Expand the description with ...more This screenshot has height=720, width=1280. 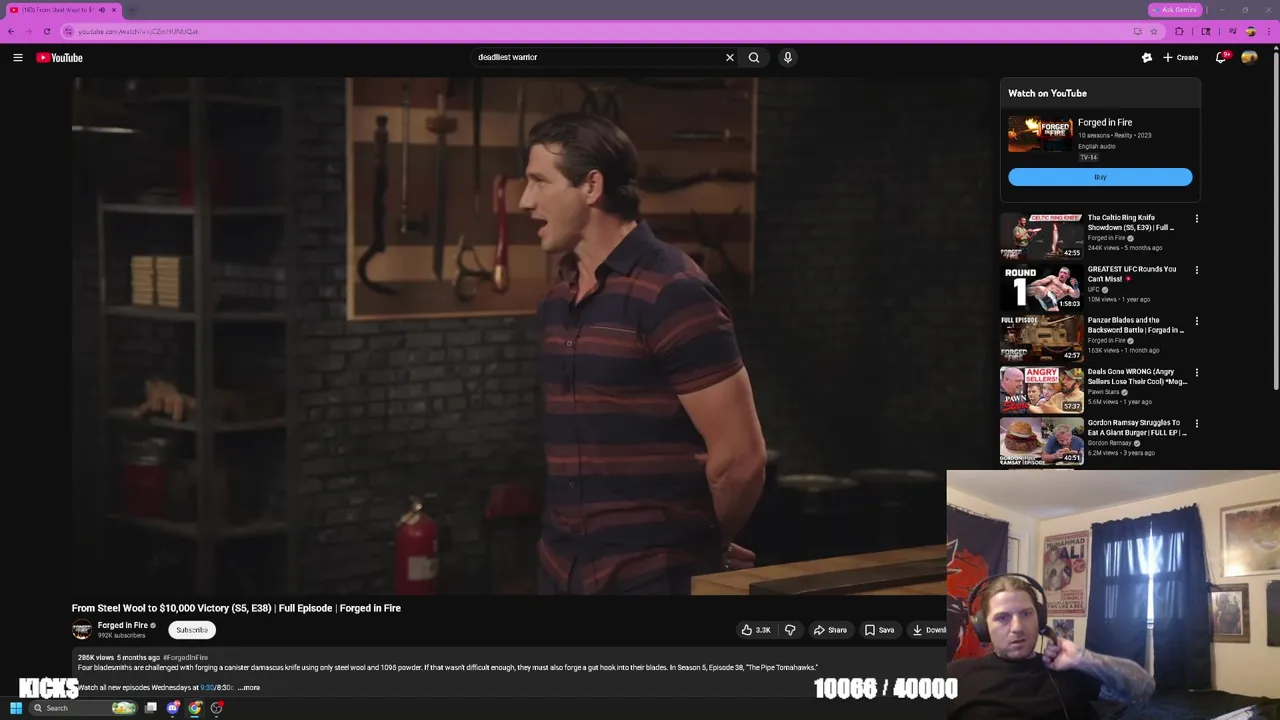pos(248,688)
